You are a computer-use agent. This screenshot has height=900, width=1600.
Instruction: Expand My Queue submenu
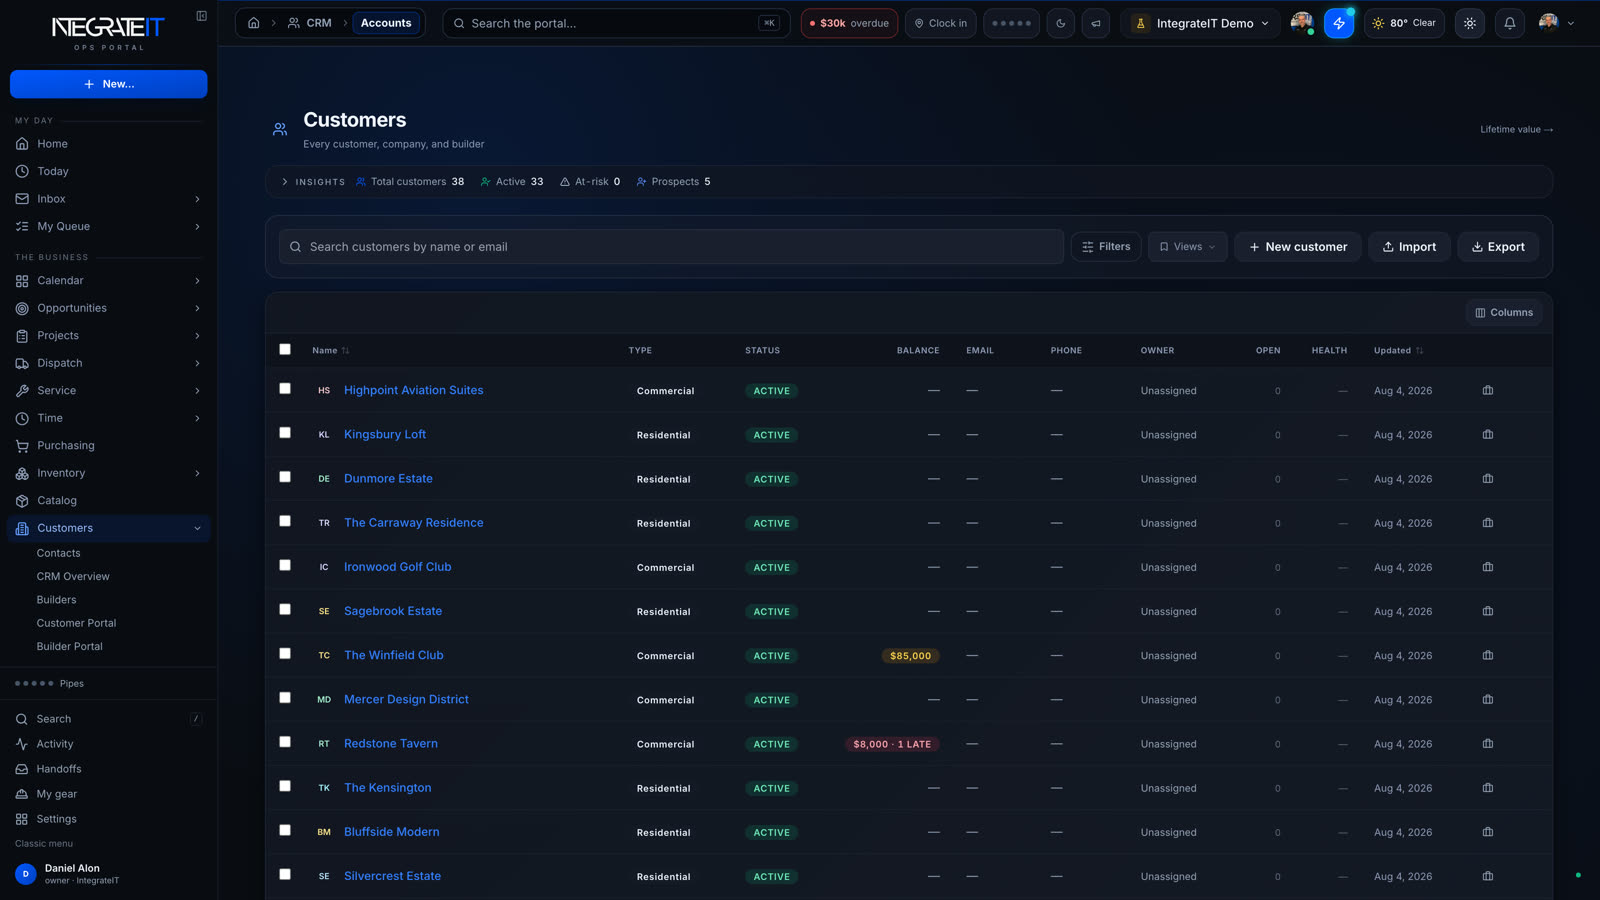pyautogui.click(x=197, y=227)
